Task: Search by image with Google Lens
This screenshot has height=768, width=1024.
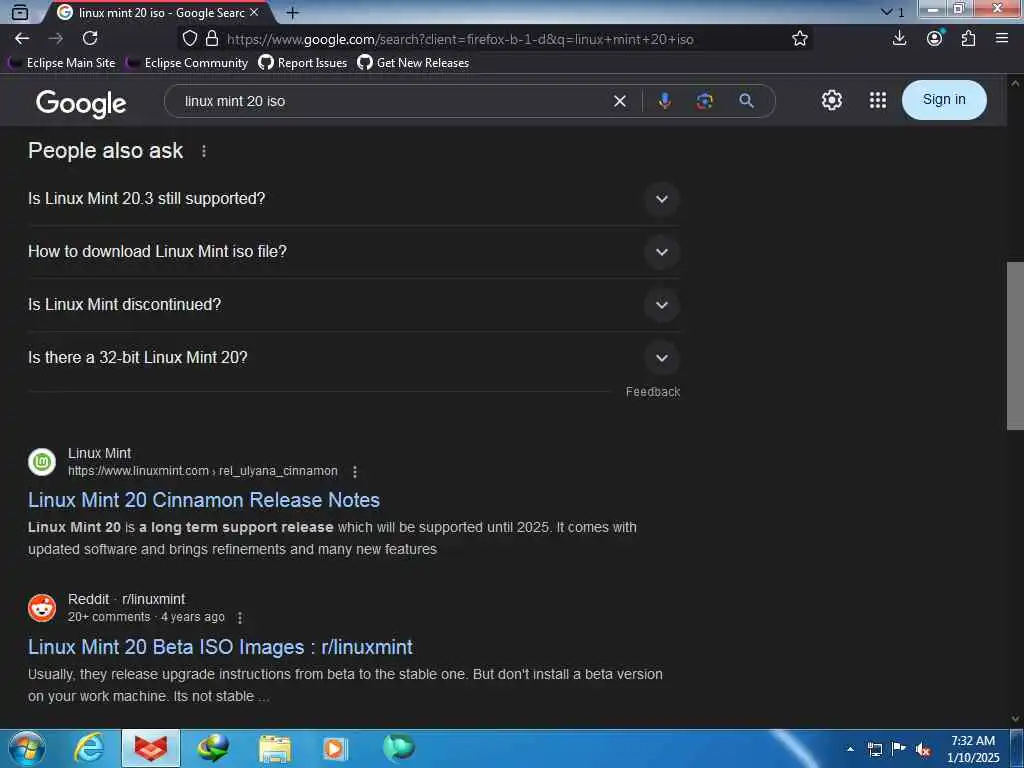Action: click(x=705, y=101)
